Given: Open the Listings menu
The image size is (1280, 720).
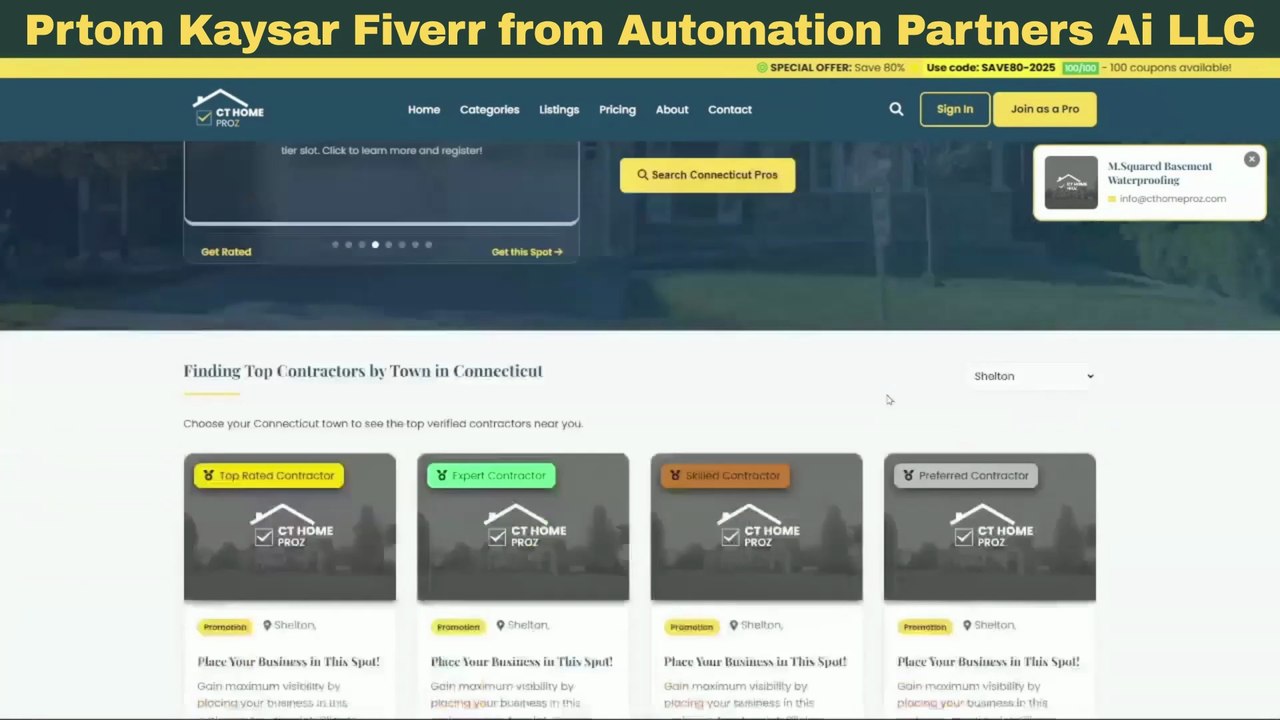Looking at the screenshot, I should point(559,110).
